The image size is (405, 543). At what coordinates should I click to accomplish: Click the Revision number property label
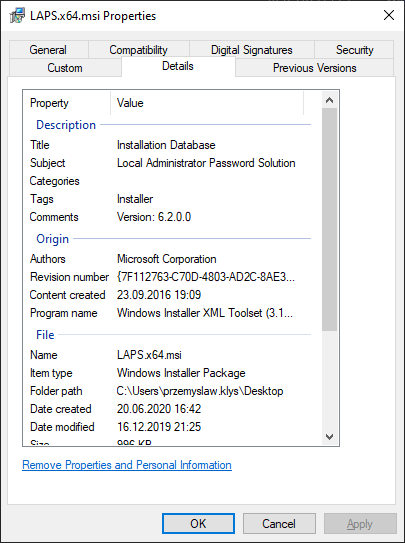[70, 277]
